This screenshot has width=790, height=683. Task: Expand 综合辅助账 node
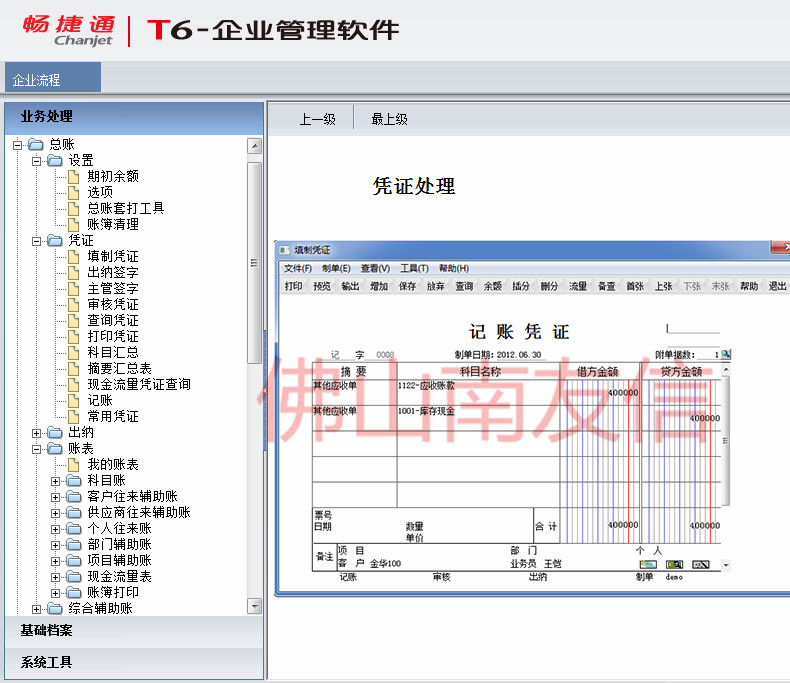pos(36,609)
